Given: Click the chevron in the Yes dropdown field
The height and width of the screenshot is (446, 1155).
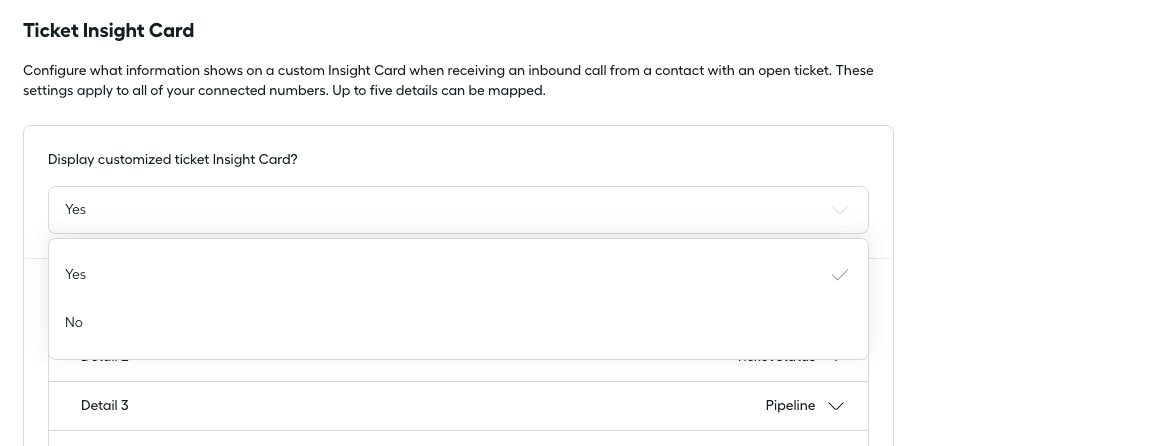Looking at the screenshot, I should point(839,210).
